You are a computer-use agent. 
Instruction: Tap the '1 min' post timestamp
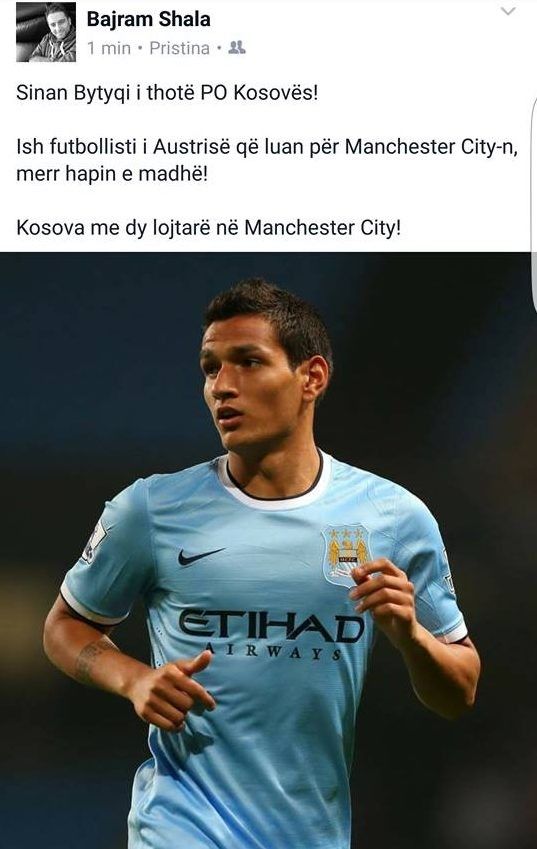(x=109, y=48)
